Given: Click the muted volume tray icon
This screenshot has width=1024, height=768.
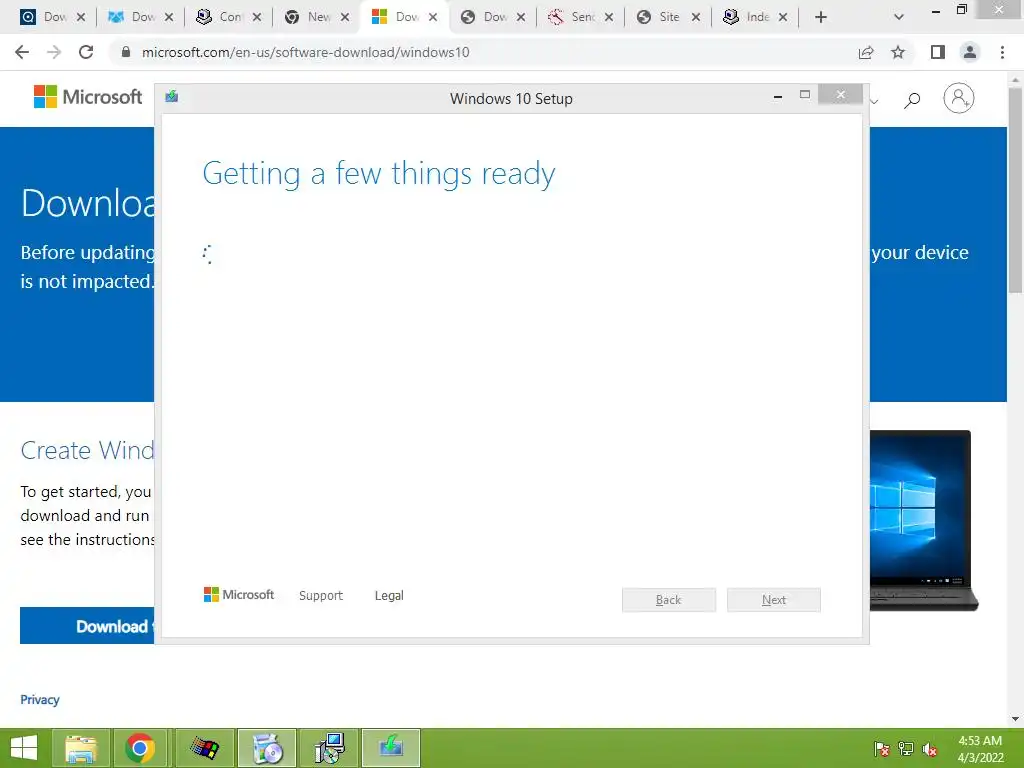Looking at the screenshot, I should [930, 749].
